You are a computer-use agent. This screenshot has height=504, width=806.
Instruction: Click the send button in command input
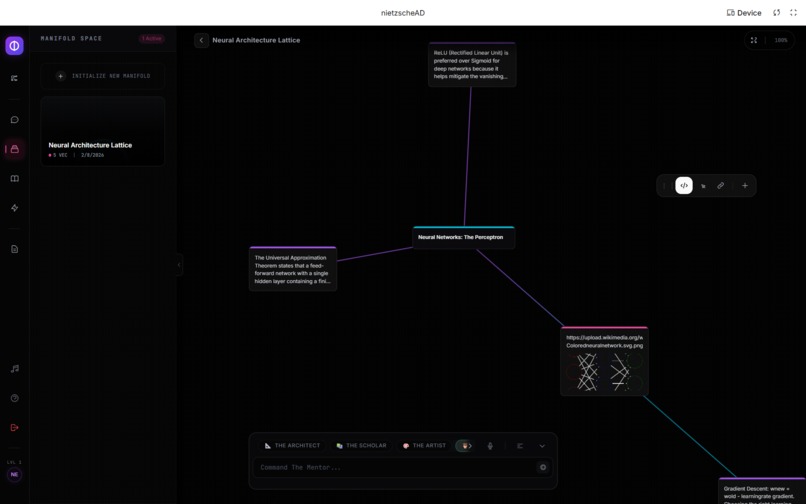point(543,467)
